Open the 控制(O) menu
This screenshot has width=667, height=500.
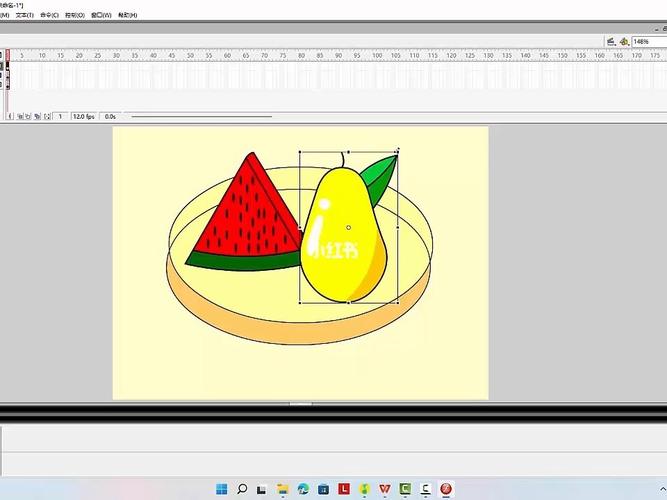(75, 15)
